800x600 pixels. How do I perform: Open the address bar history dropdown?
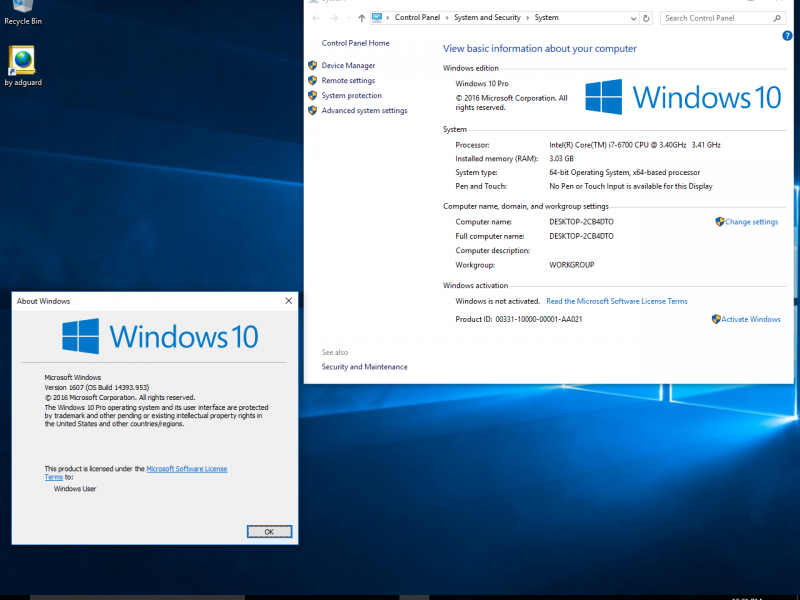[x=633, y=18]
